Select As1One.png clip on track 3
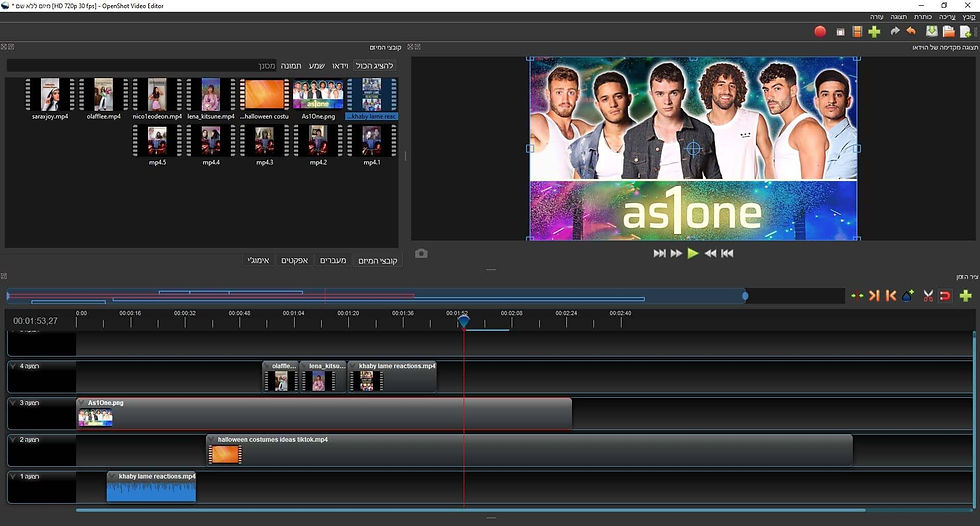Image resolution: width=980 pixels, height=526 pixels. 324,414
